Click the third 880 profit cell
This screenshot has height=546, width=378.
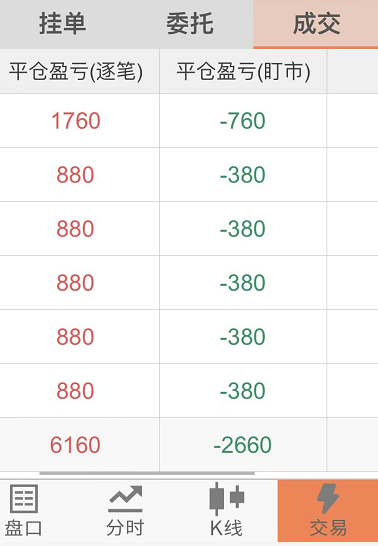coord(76,282)
